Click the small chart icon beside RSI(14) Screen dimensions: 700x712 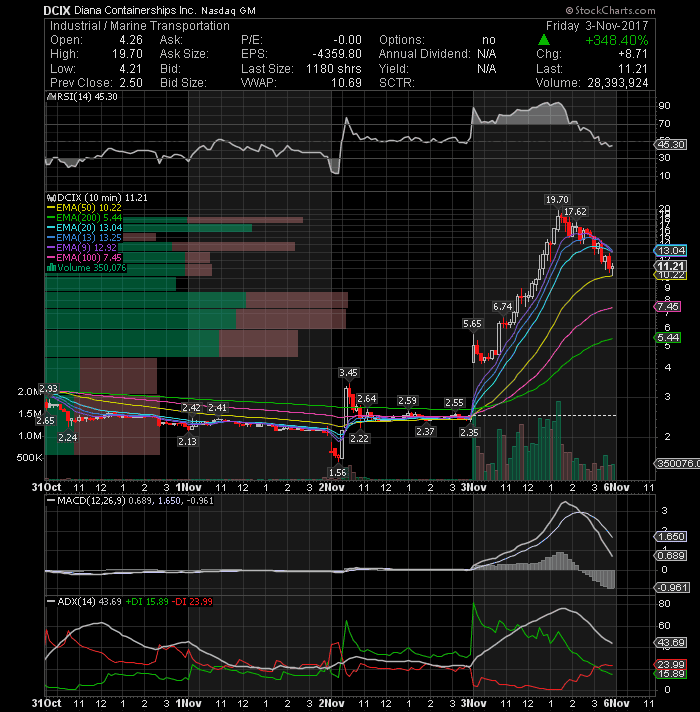point(51,97)
